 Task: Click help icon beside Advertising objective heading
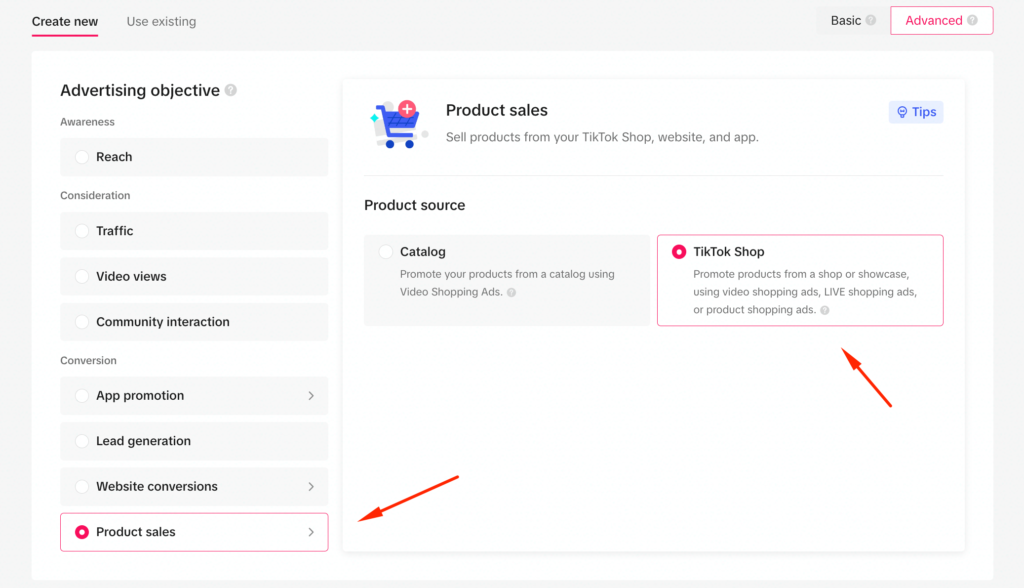click(x=231, y=90)
